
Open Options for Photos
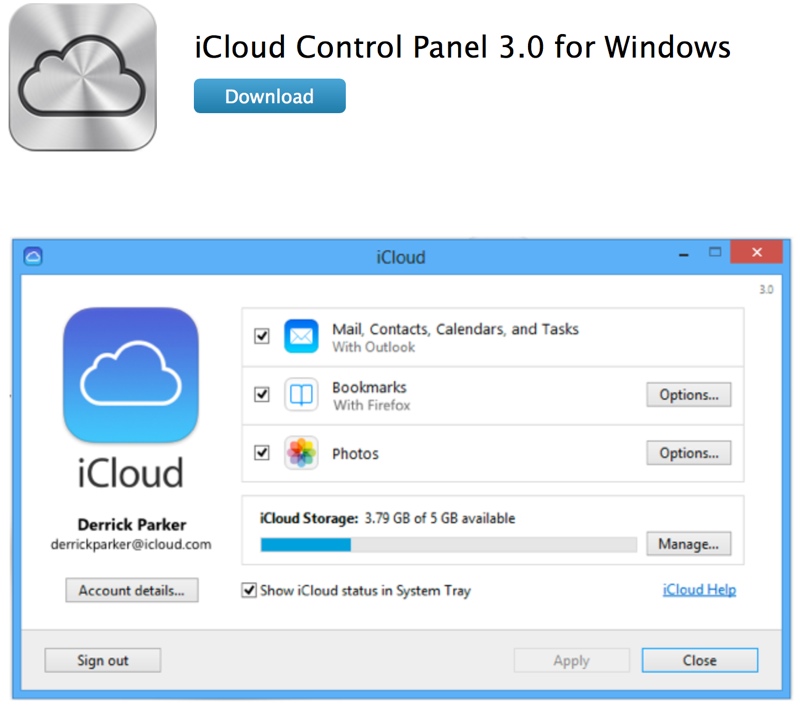point(688,453)
